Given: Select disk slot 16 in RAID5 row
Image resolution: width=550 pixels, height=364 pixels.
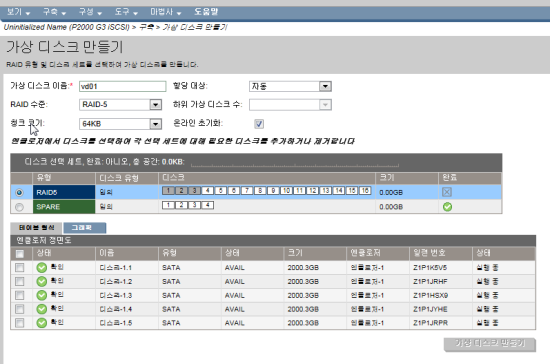Looking at the screenshot, I should [x=365, y=190].
